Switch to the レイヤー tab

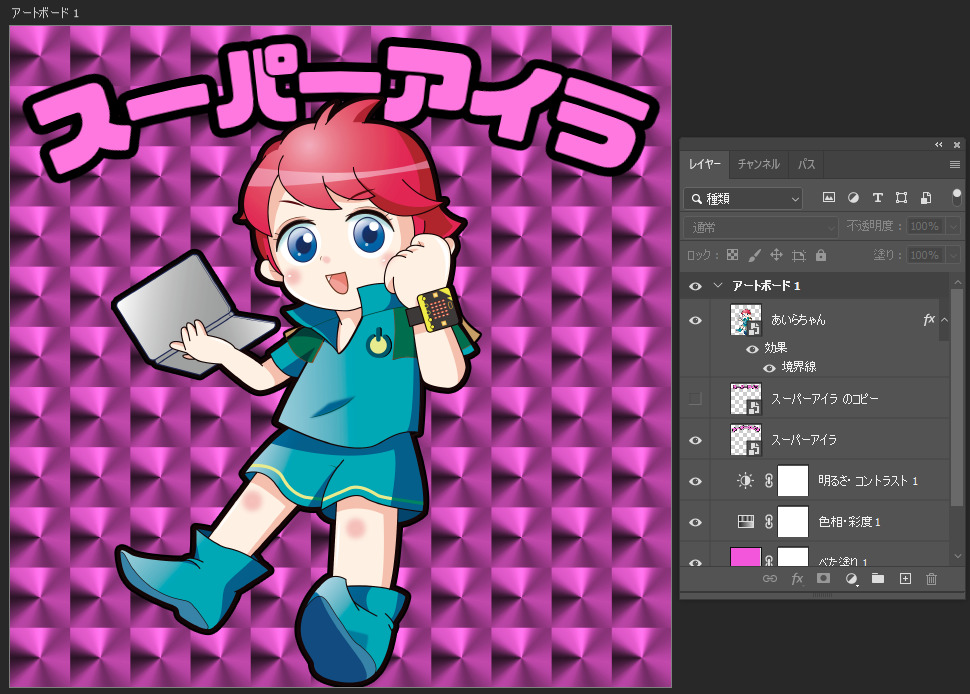705,164
